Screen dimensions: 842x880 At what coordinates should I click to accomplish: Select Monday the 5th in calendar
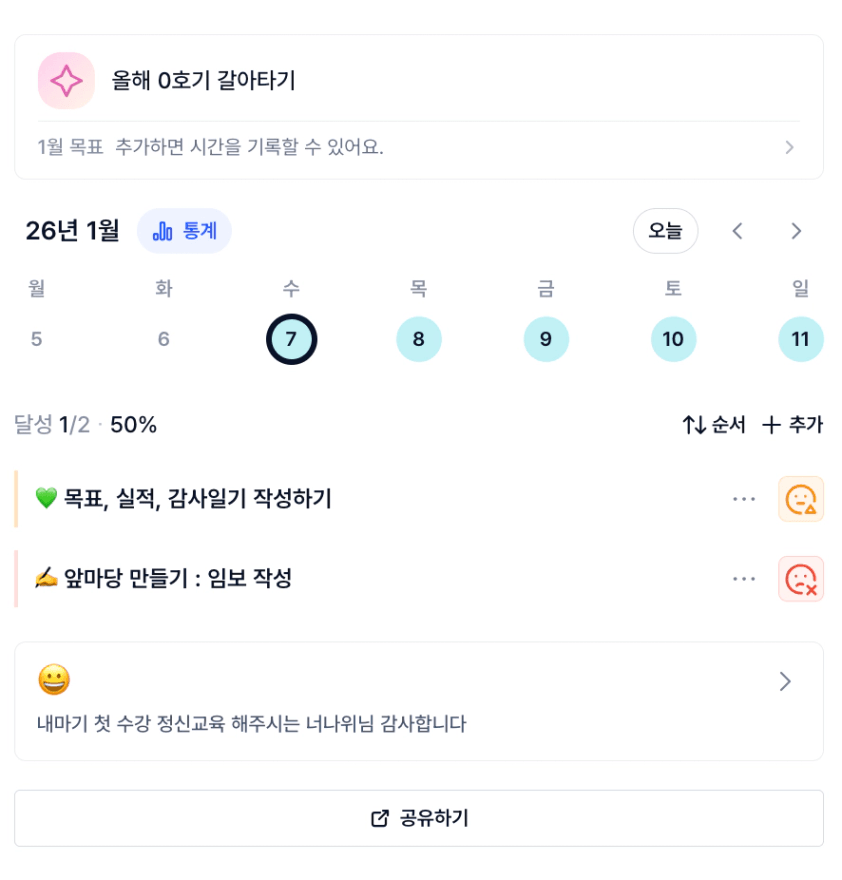point(37,339)
